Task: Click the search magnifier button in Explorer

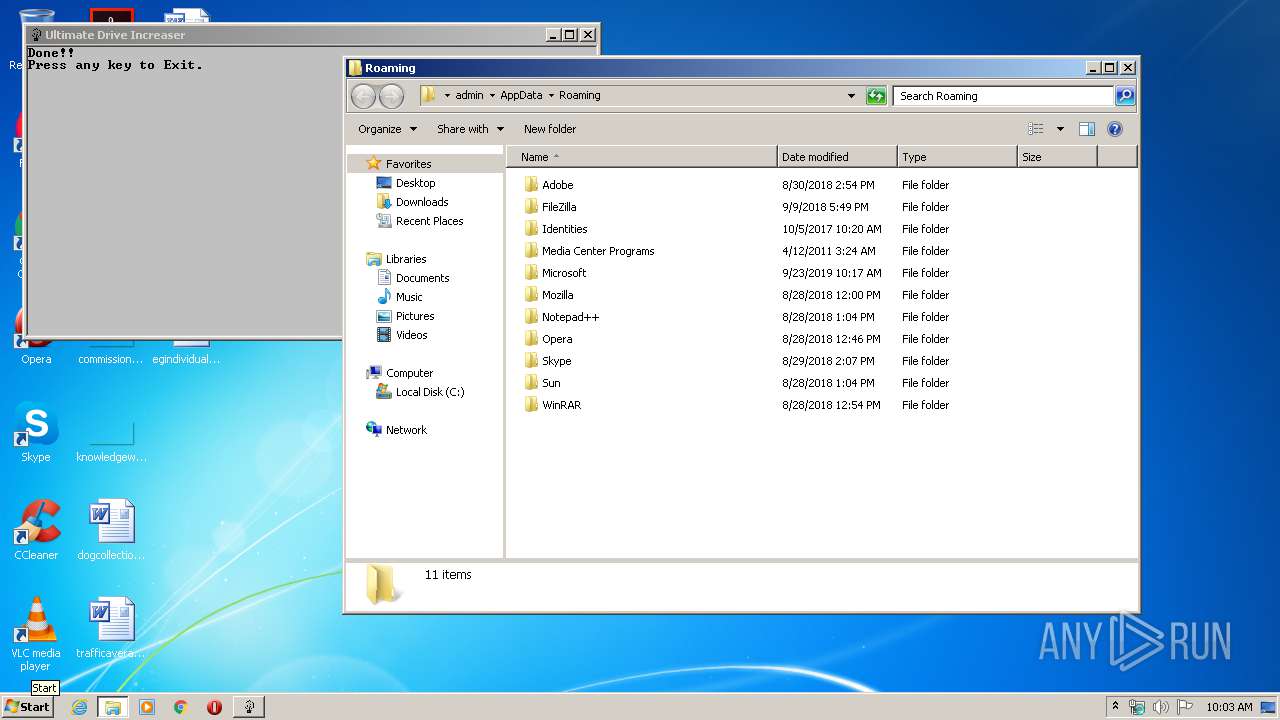Action: click(1125, 96)
